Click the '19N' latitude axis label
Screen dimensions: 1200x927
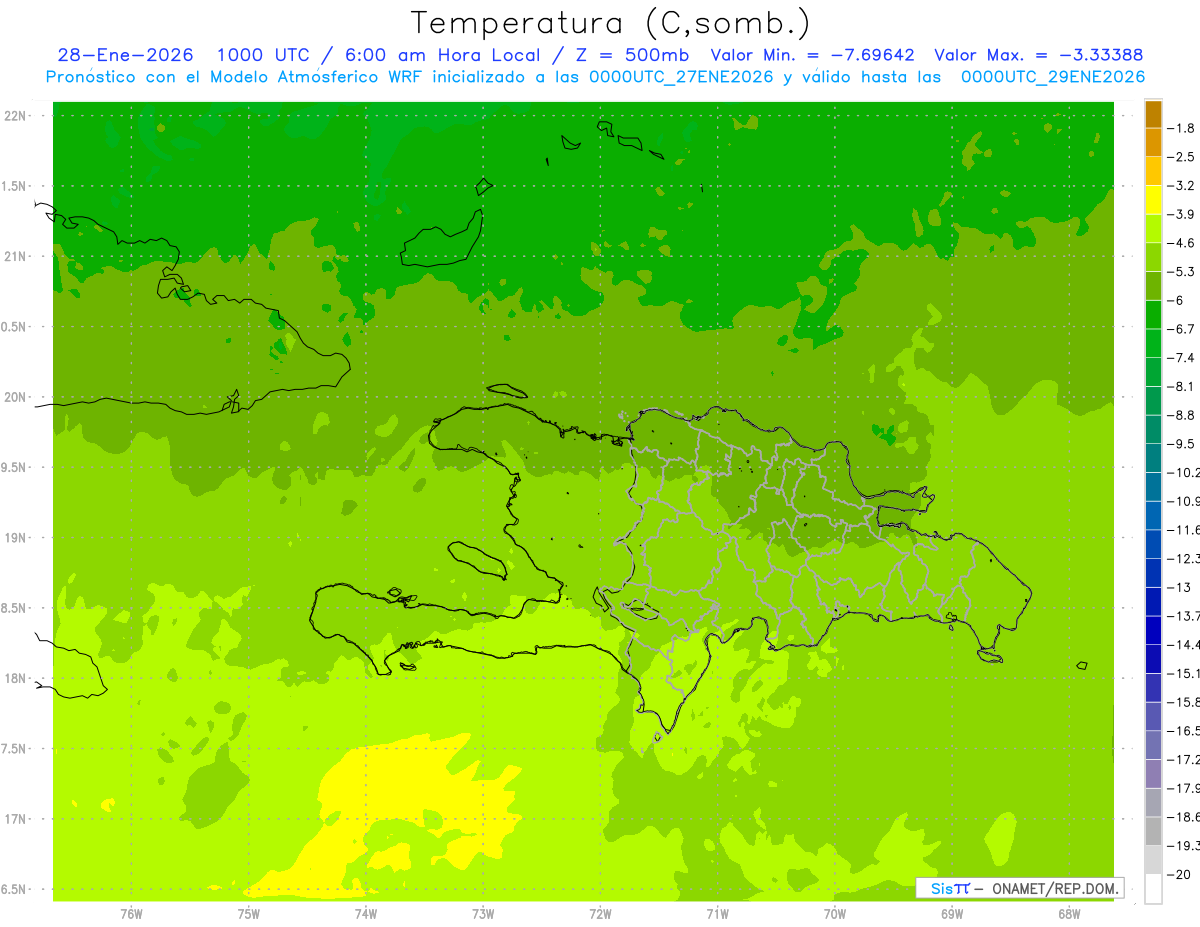tap(16, 538)
